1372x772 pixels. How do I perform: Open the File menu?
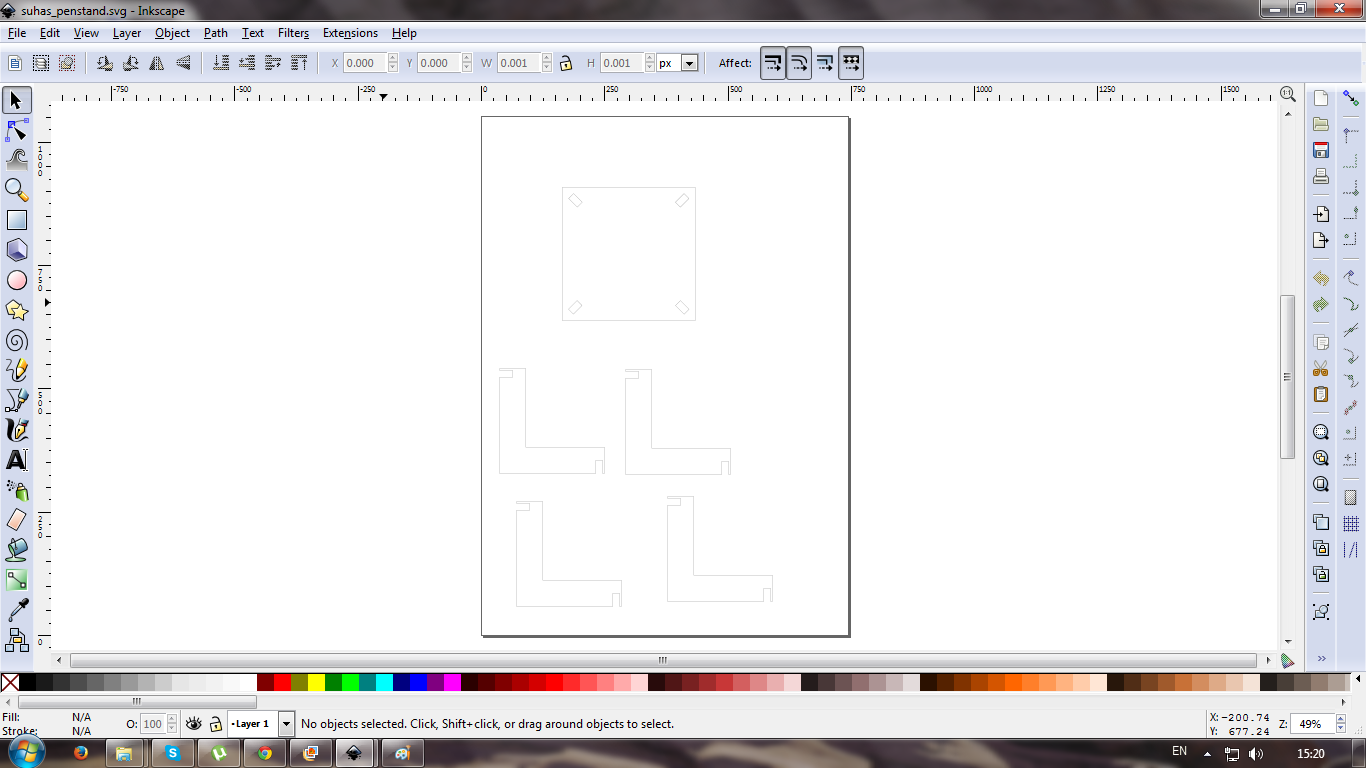16,33
